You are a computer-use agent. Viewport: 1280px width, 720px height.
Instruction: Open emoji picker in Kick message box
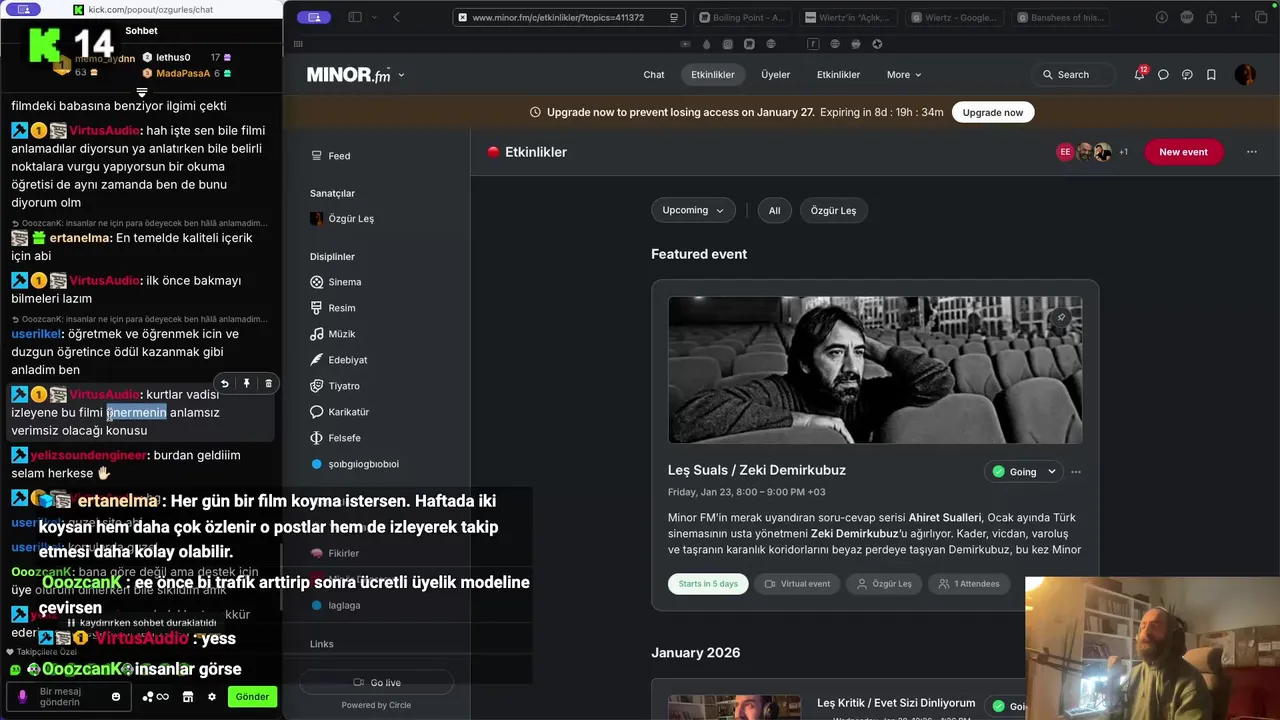116,697
